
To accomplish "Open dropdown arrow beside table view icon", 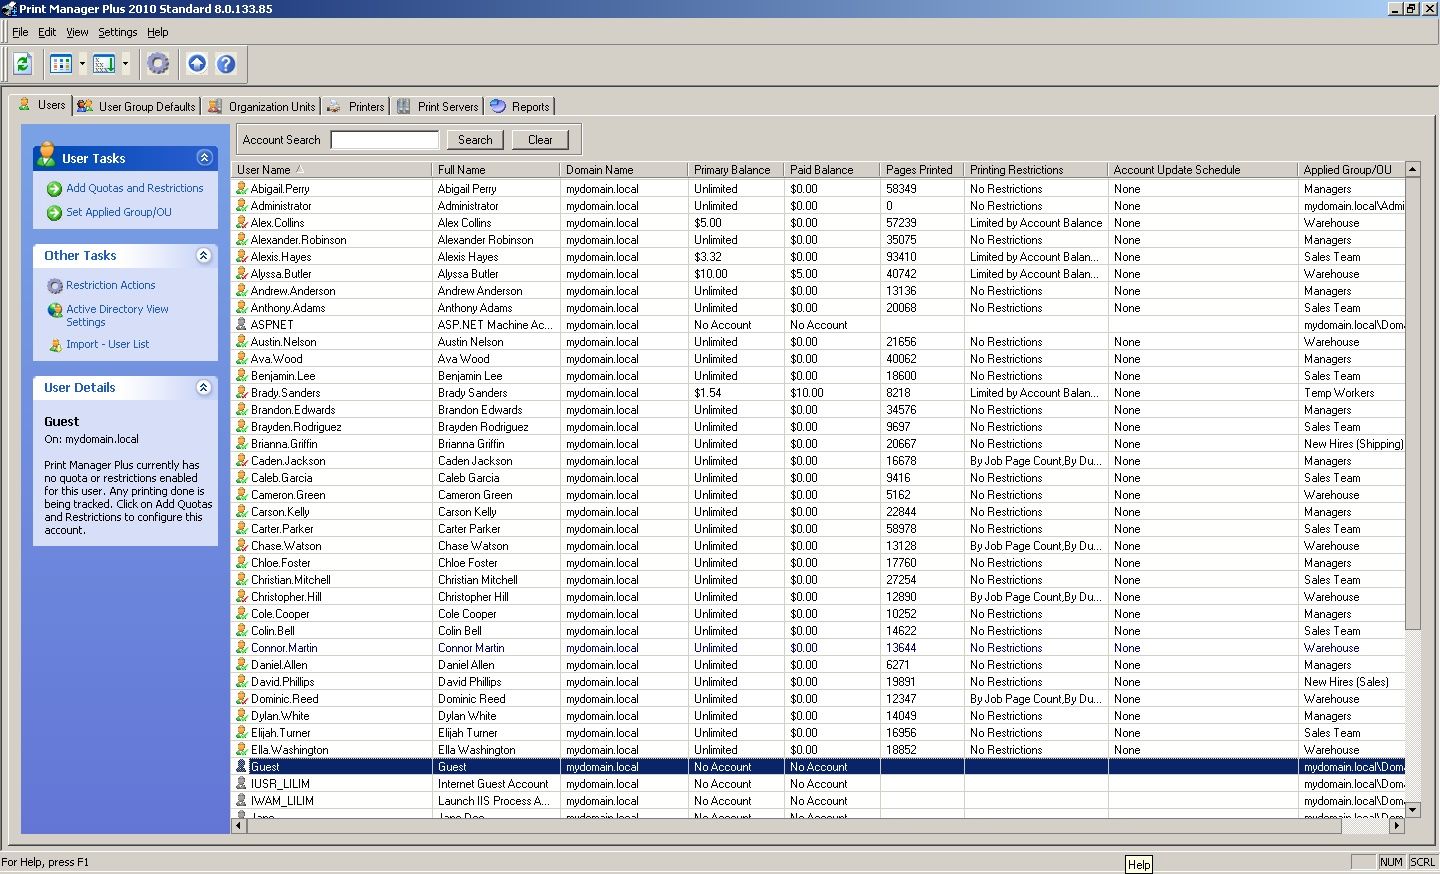I will pos(82,64).
